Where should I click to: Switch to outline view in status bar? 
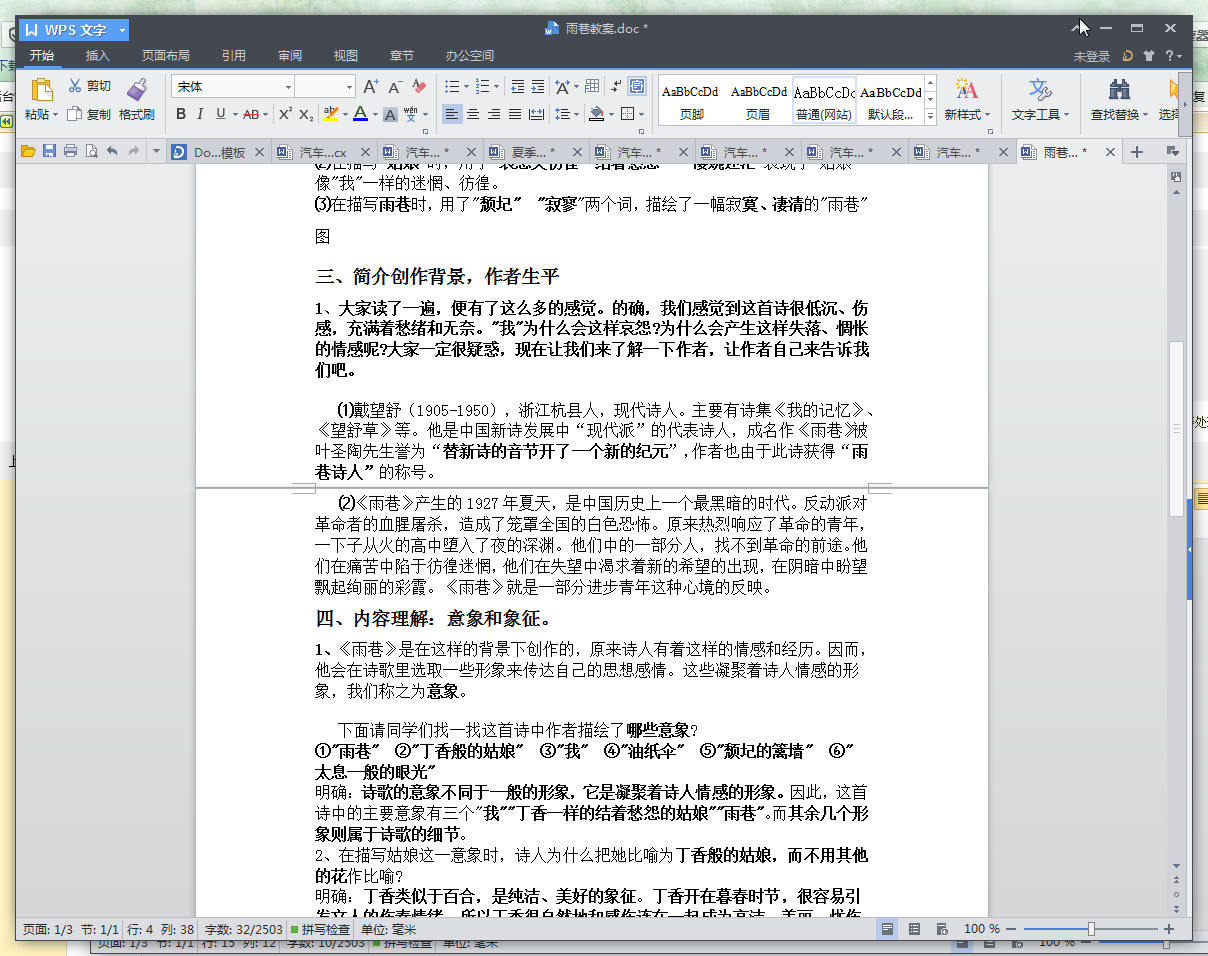(x=914, y=929)
